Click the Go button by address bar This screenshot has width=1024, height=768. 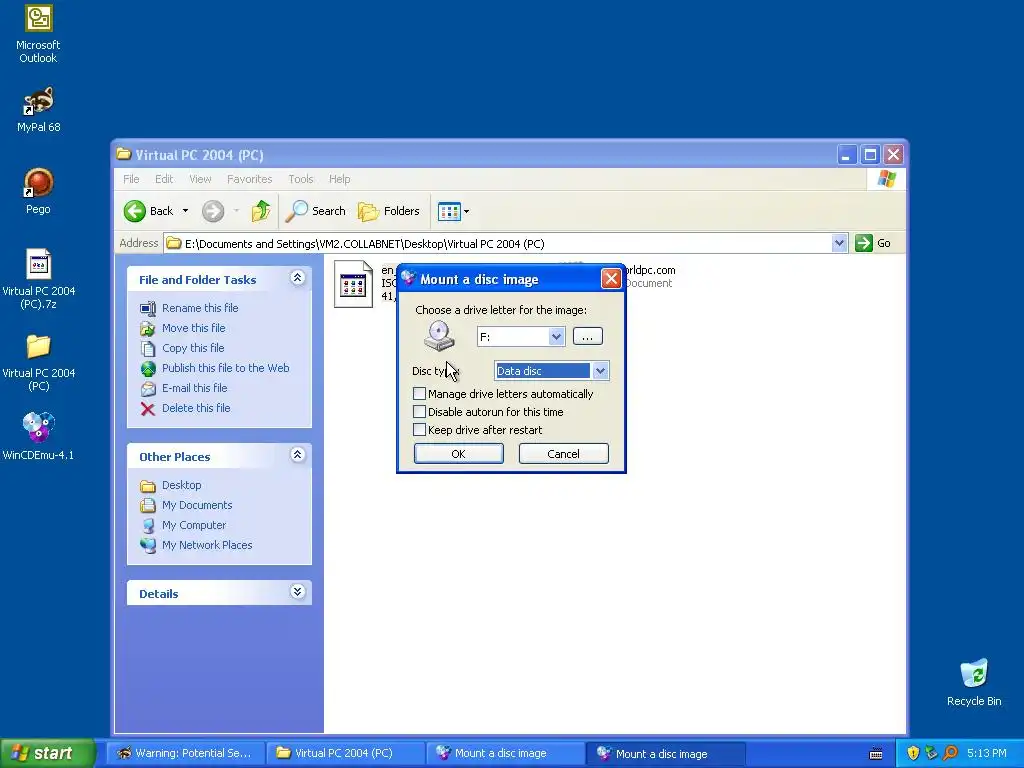(873, 243)
